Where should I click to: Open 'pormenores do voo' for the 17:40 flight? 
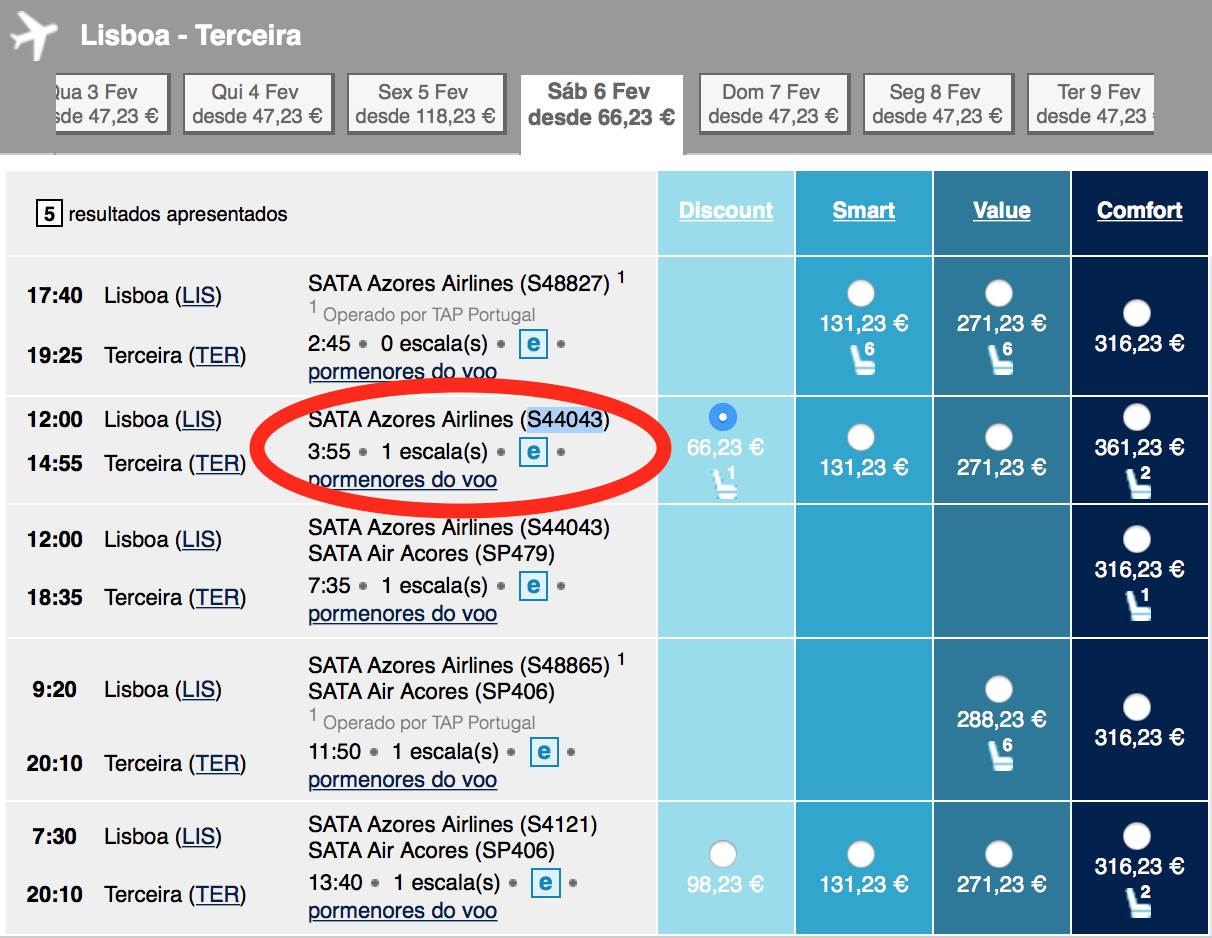[x=402, y=372]
